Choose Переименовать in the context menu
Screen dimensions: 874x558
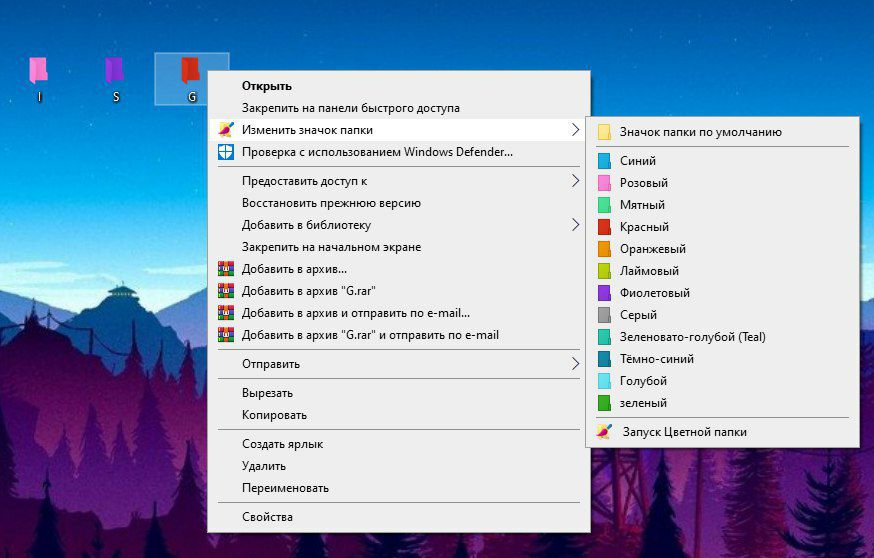pos(399,488)
